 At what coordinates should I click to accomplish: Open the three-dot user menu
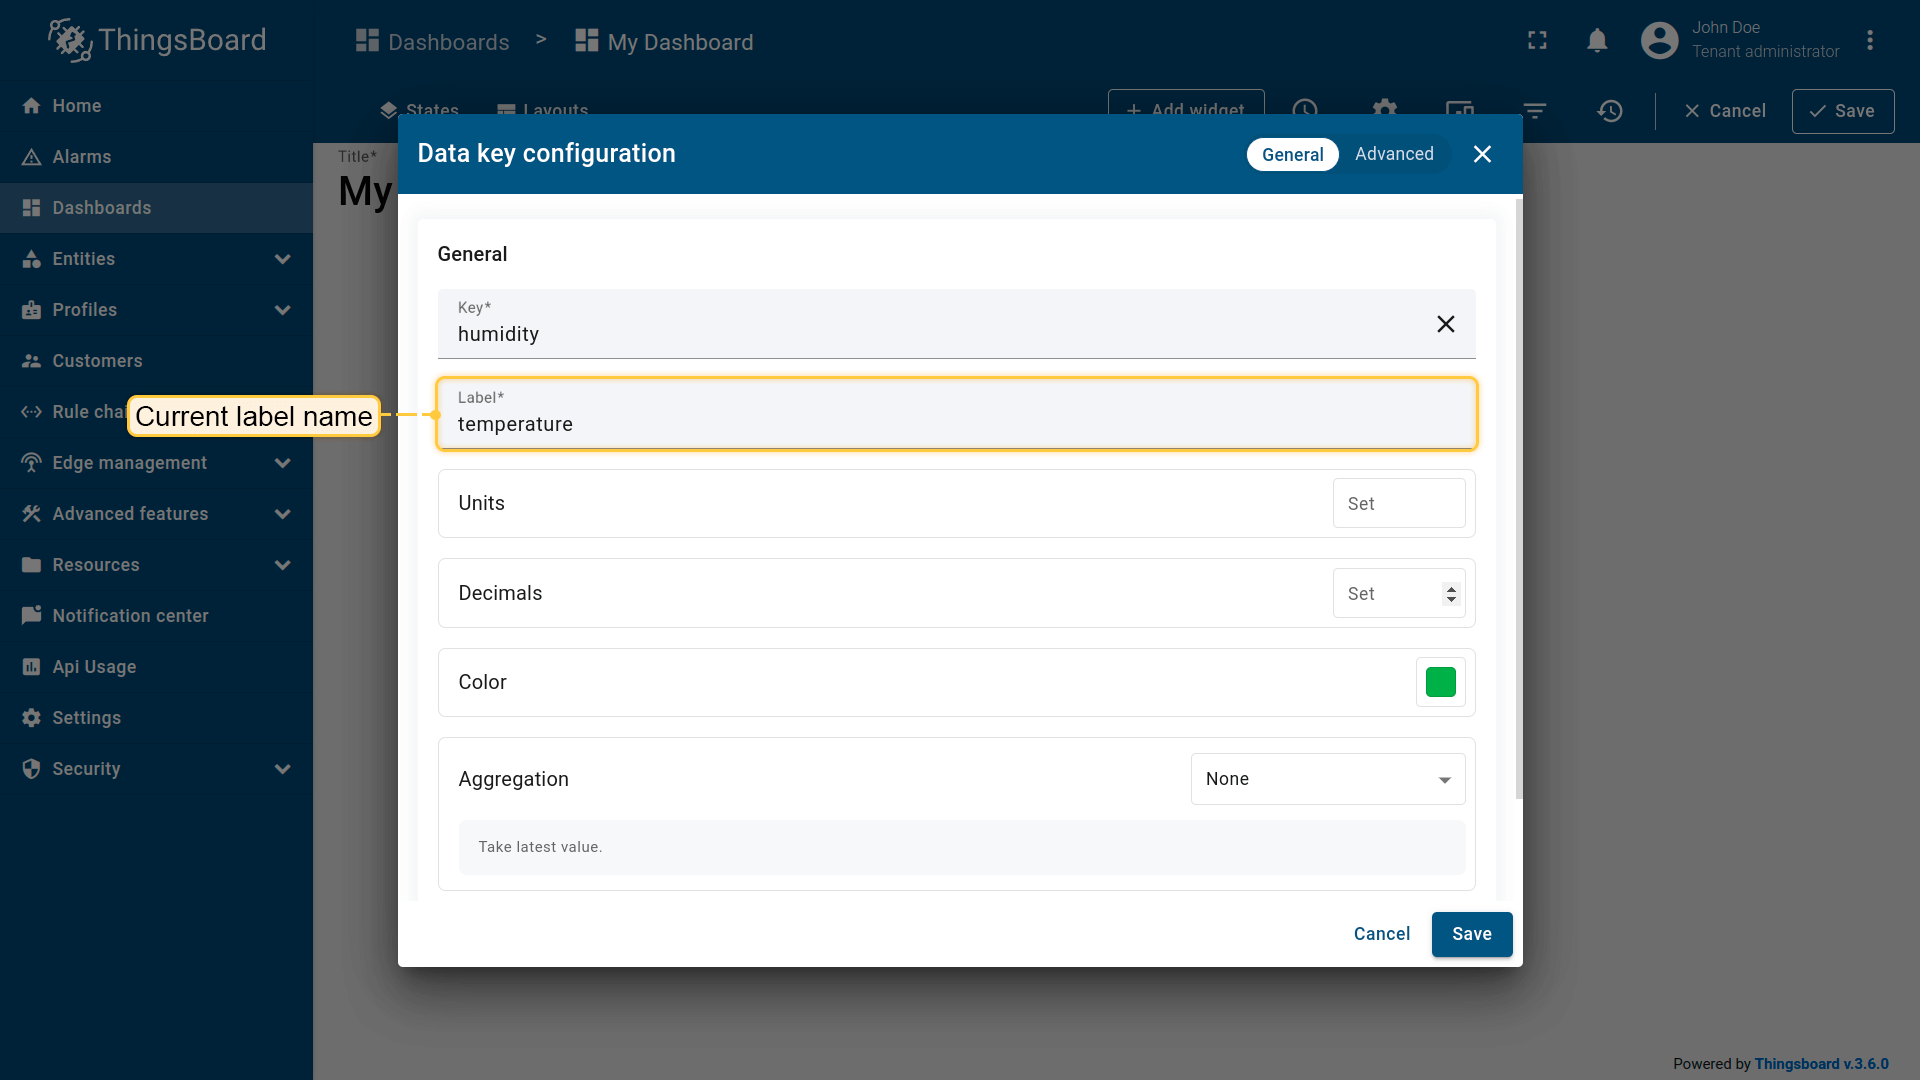coord(1869,41)
